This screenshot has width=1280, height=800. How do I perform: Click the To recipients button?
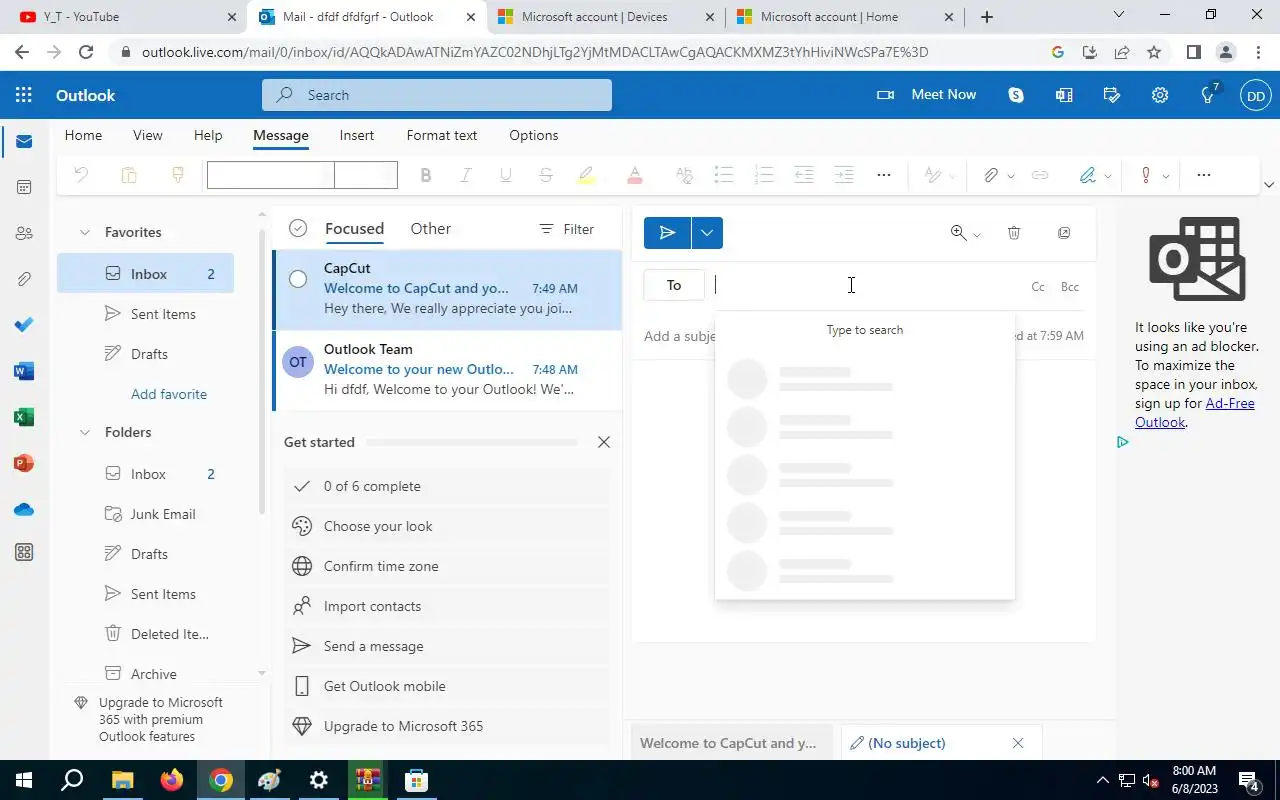(674, 286)
